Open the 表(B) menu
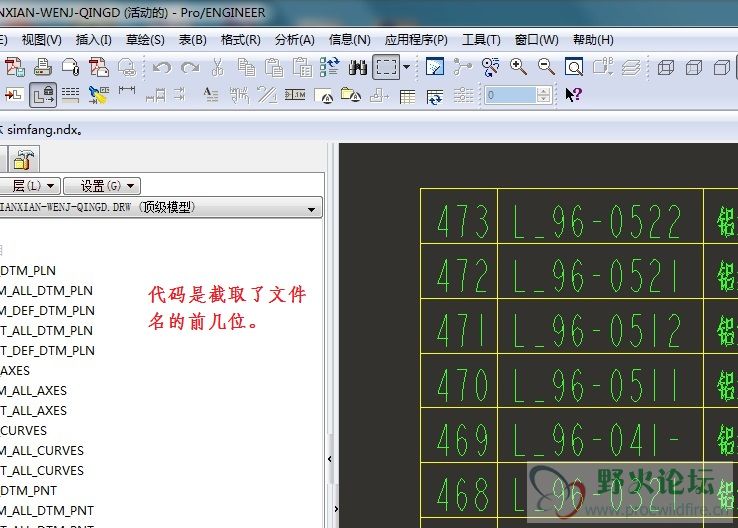 tap(193, 40)
